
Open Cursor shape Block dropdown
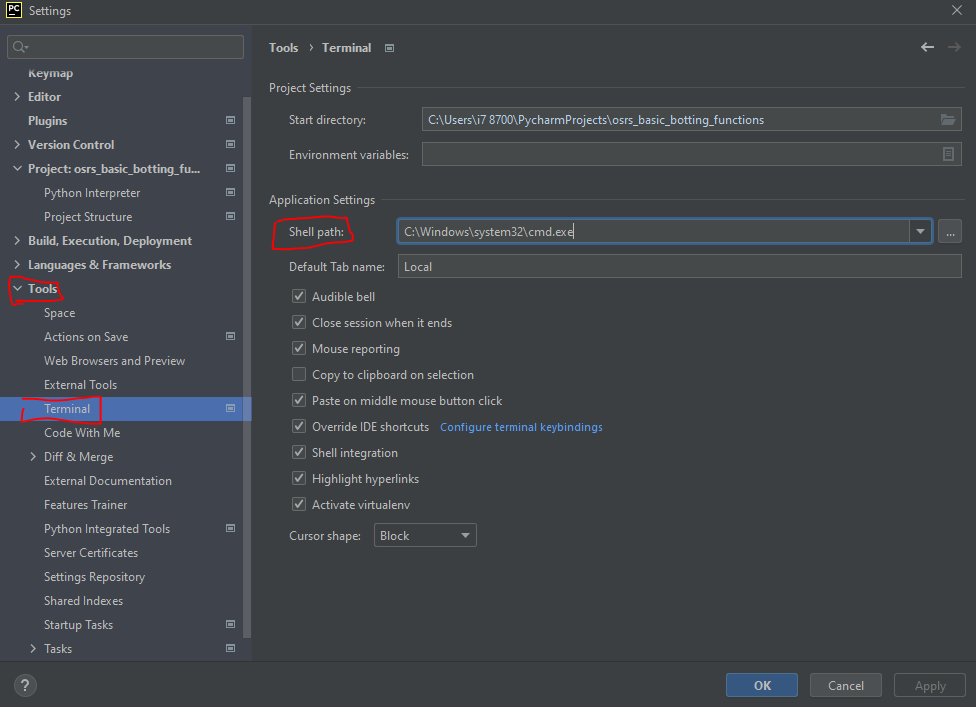point(425,535)
